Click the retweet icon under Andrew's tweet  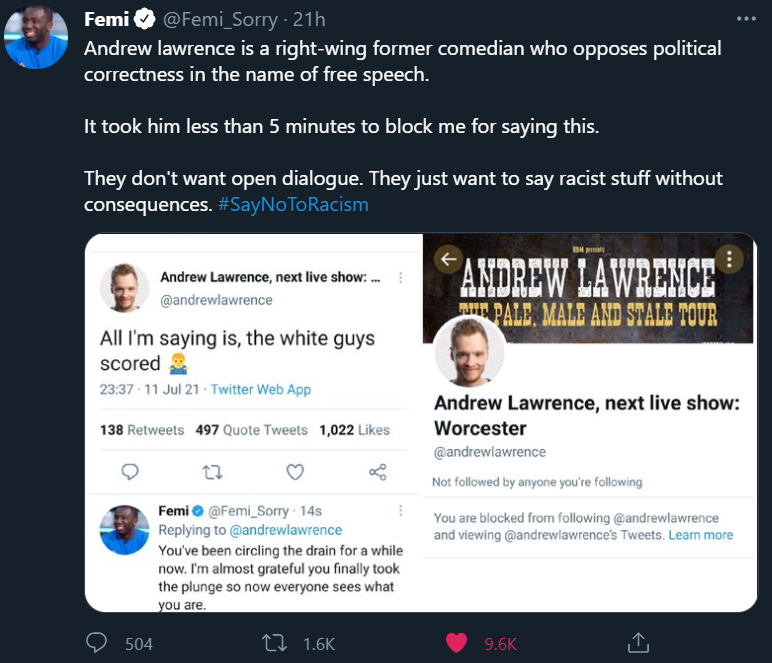point(212,473)
